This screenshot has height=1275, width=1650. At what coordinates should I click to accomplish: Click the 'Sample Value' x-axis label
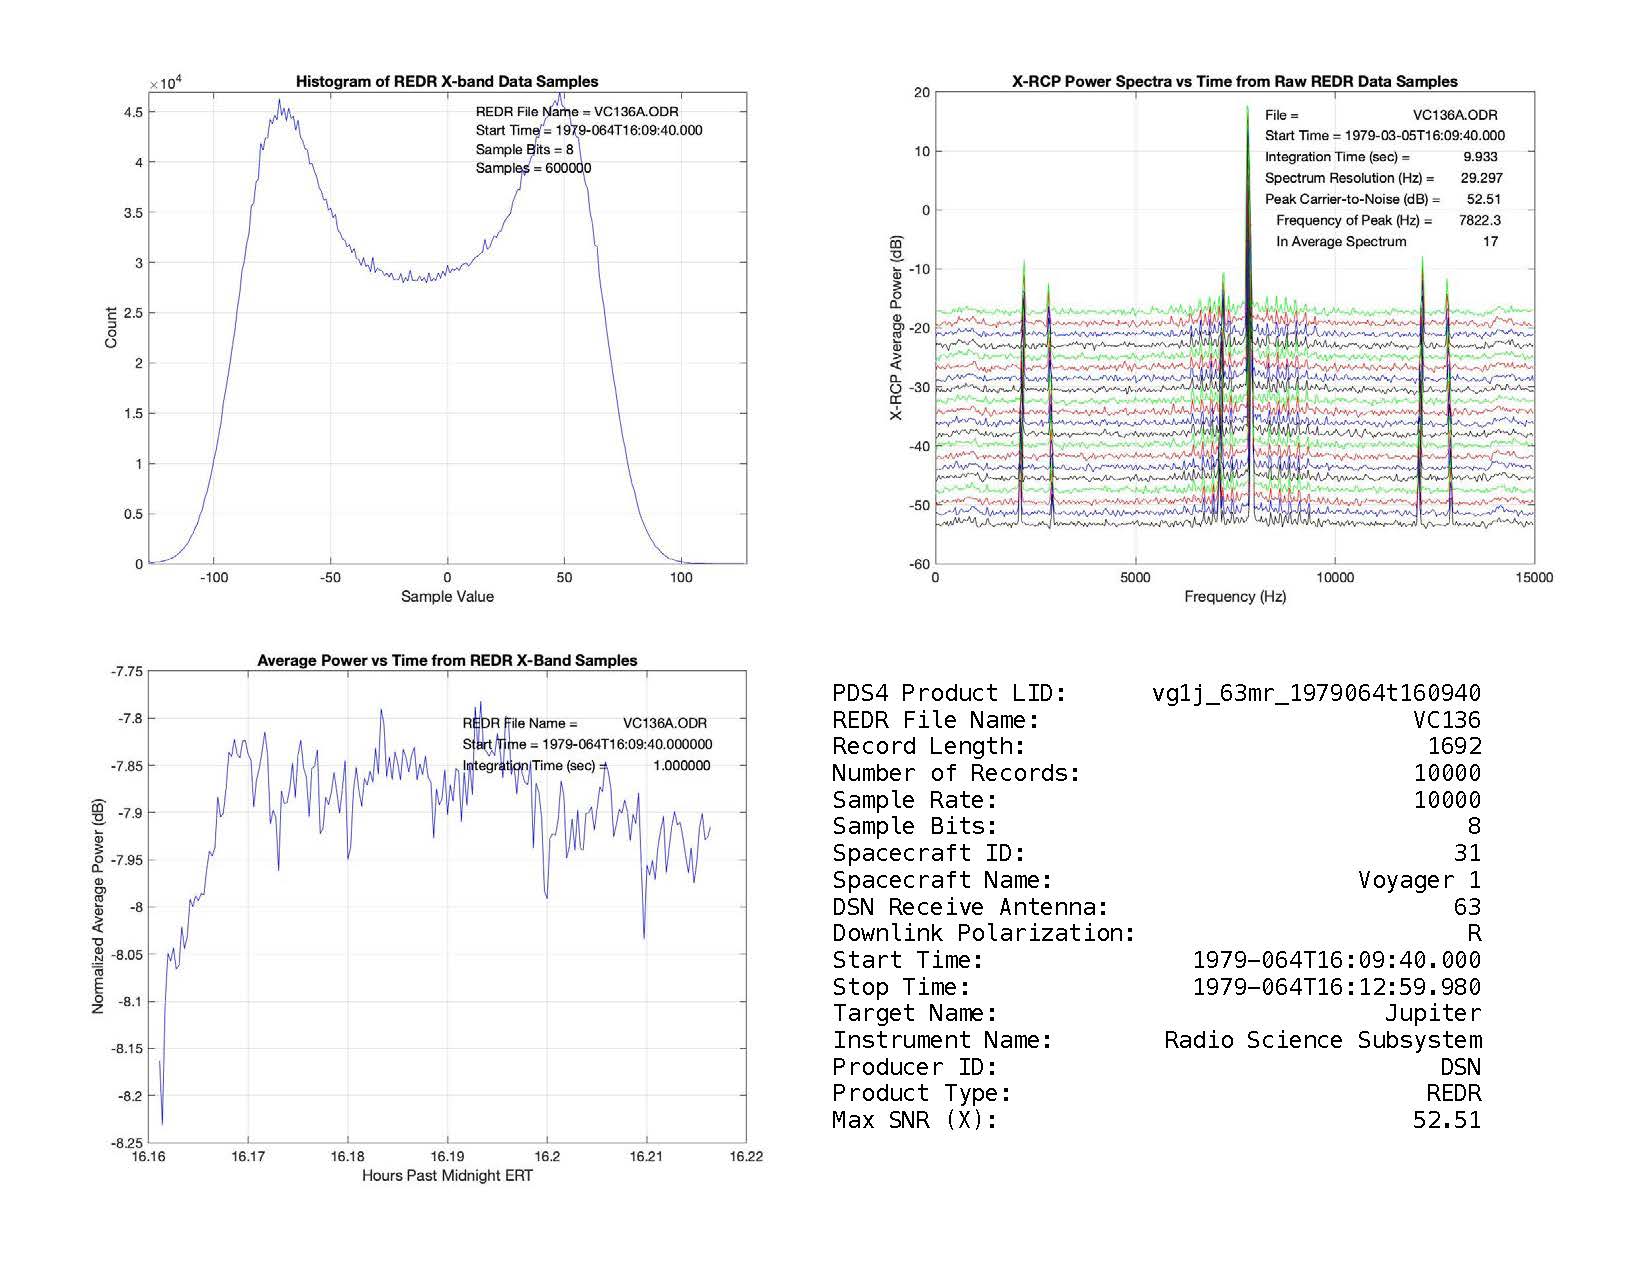pyautogui.click(x=447, y=597)
